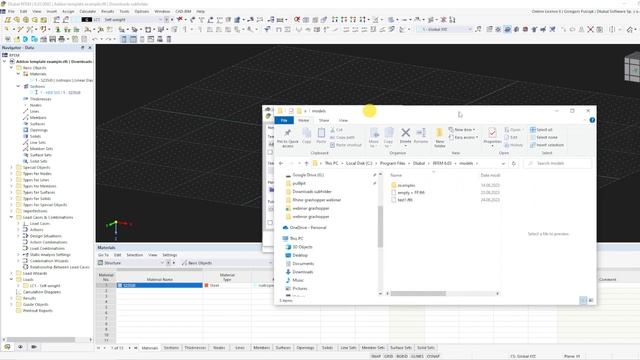Image resolution: width=640 pixels, height=360 pixels.
Task: Click the Search models field in Explorer
Action: (558, 163)
